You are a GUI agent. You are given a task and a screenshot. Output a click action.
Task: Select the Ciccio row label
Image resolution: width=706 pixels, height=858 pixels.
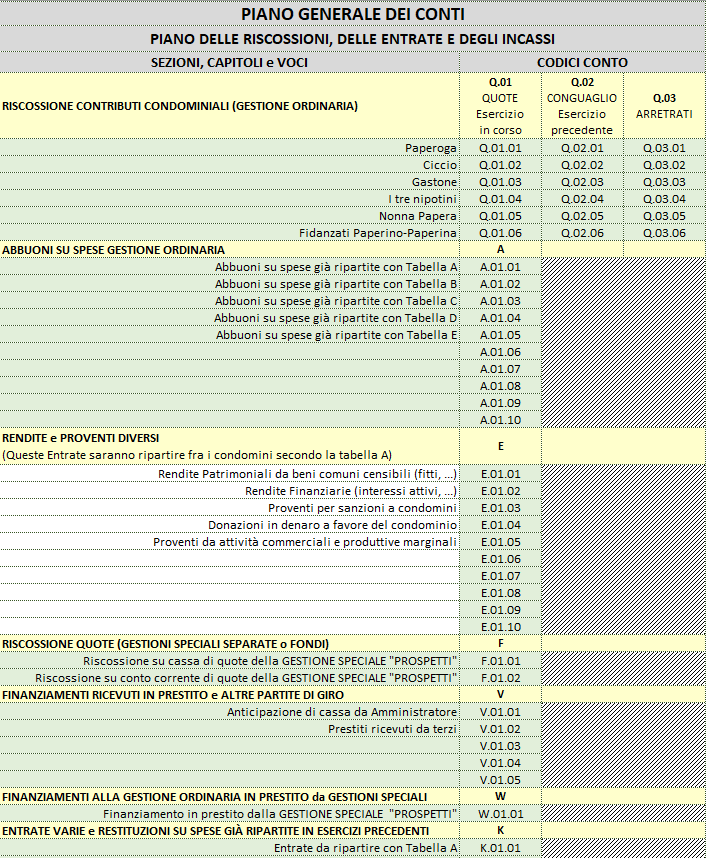(x=229, y=165)
